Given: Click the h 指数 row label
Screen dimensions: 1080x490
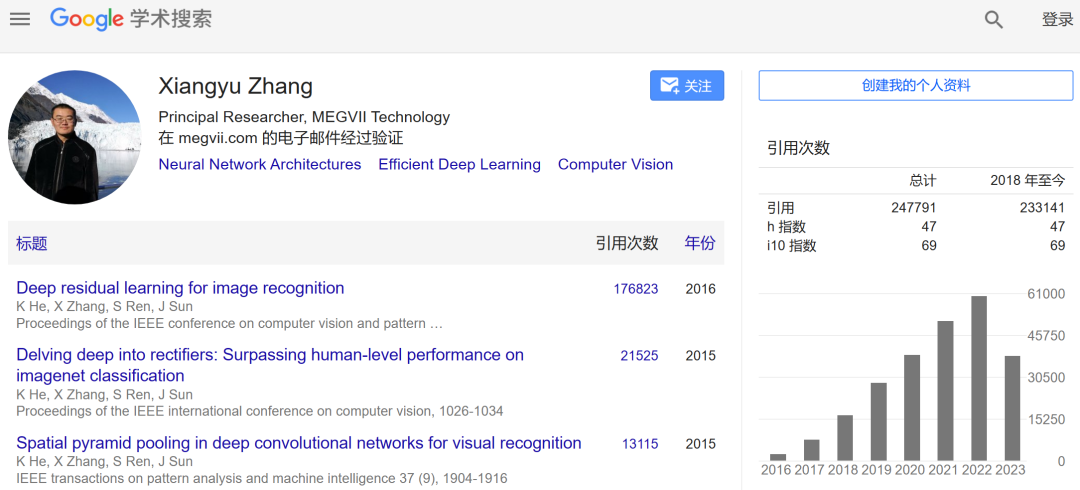Looking at the screenshot, I should click(x=786, y=227).
